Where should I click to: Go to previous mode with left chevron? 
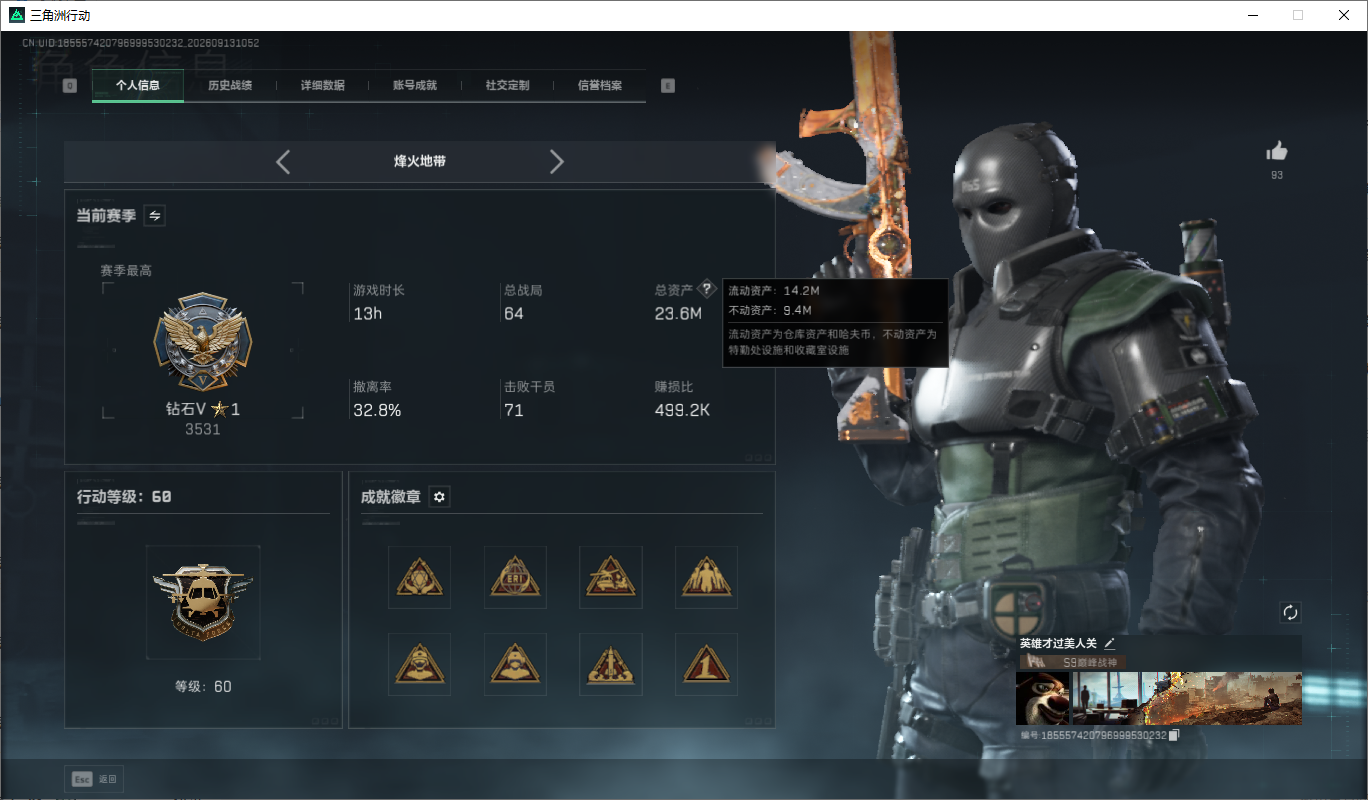tap(283, 161)
